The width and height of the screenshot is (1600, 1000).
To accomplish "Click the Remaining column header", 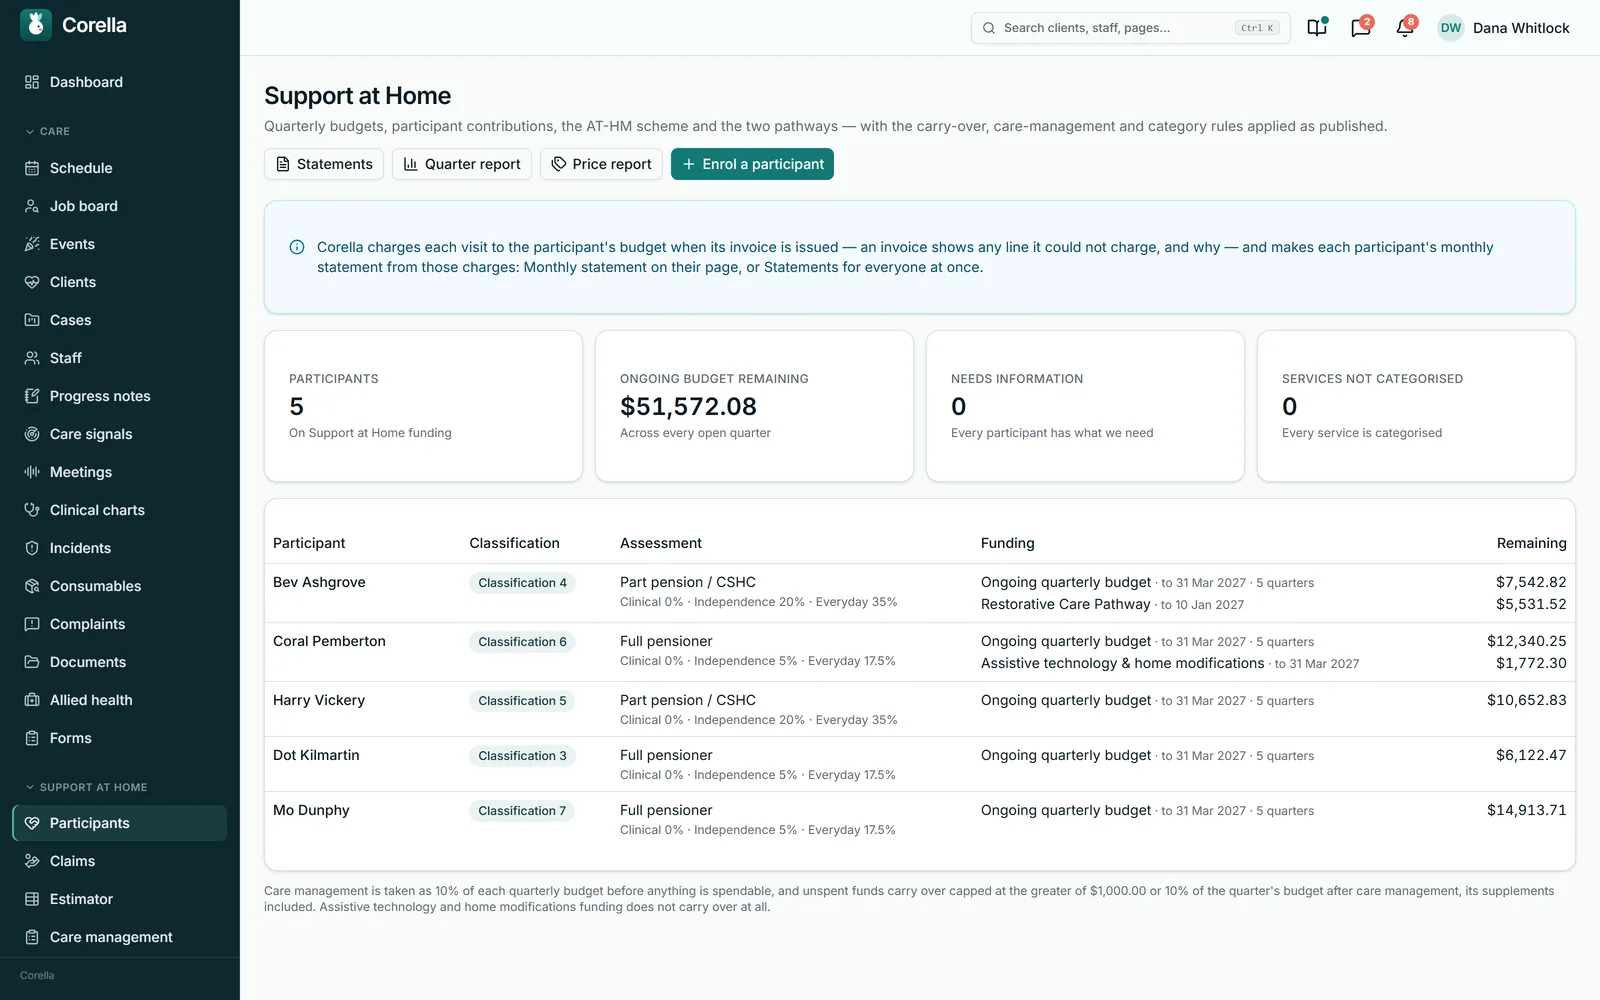I will tap(1532, 543).
